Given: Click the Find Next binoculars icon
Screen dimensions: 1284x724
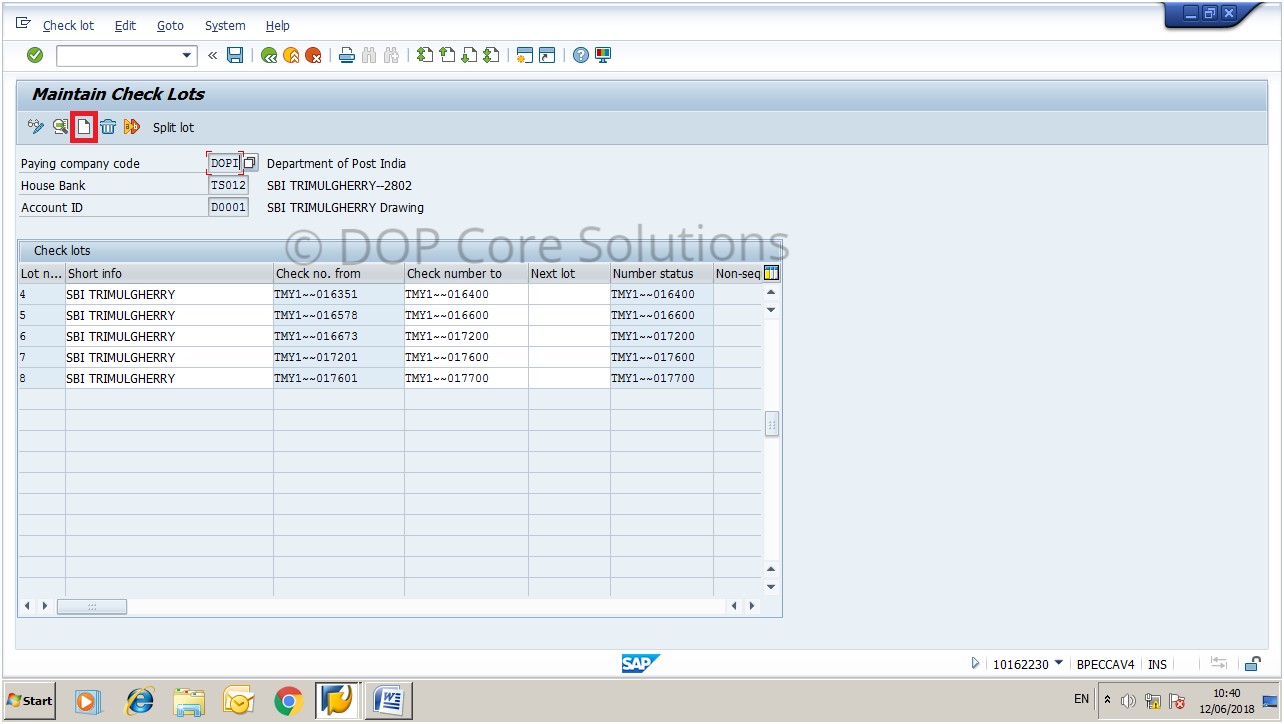Looking at the screenshot, I should 391,55.
